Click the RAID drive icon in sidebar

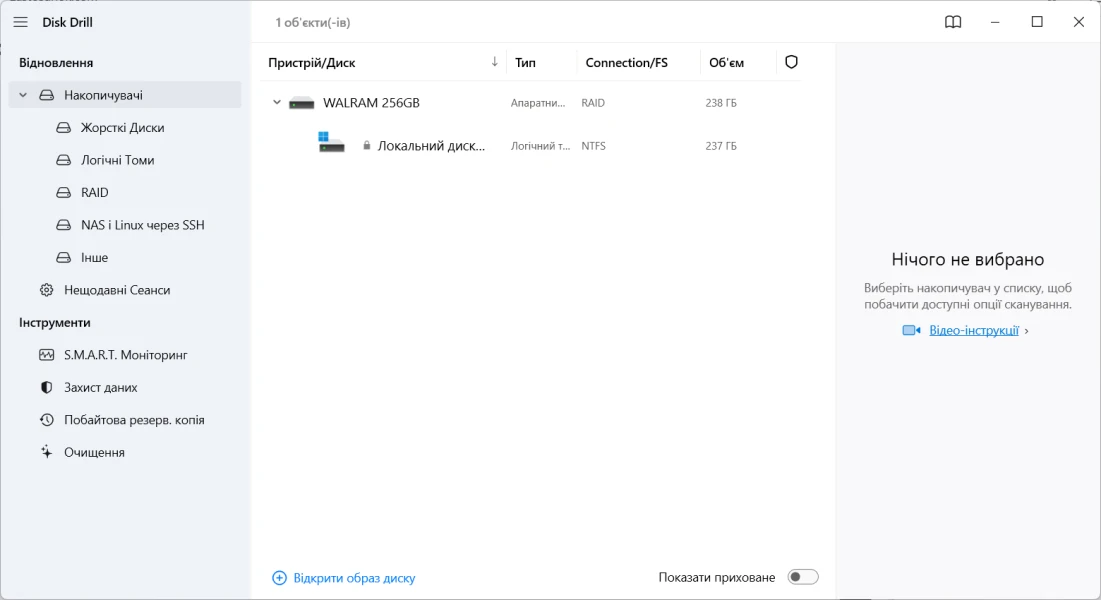(x=63, y=193)
